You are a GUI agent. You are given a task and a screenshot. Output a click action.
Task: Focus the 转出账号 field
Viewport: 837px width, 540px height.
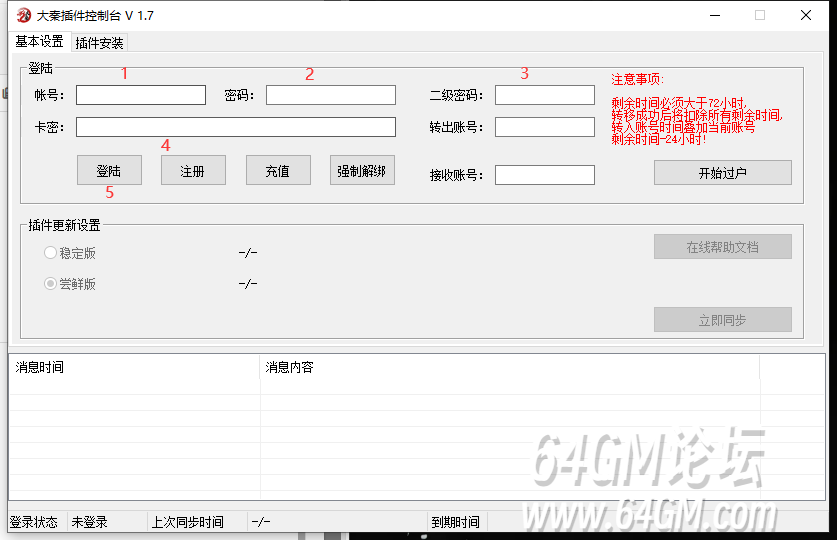pos(544,127)
